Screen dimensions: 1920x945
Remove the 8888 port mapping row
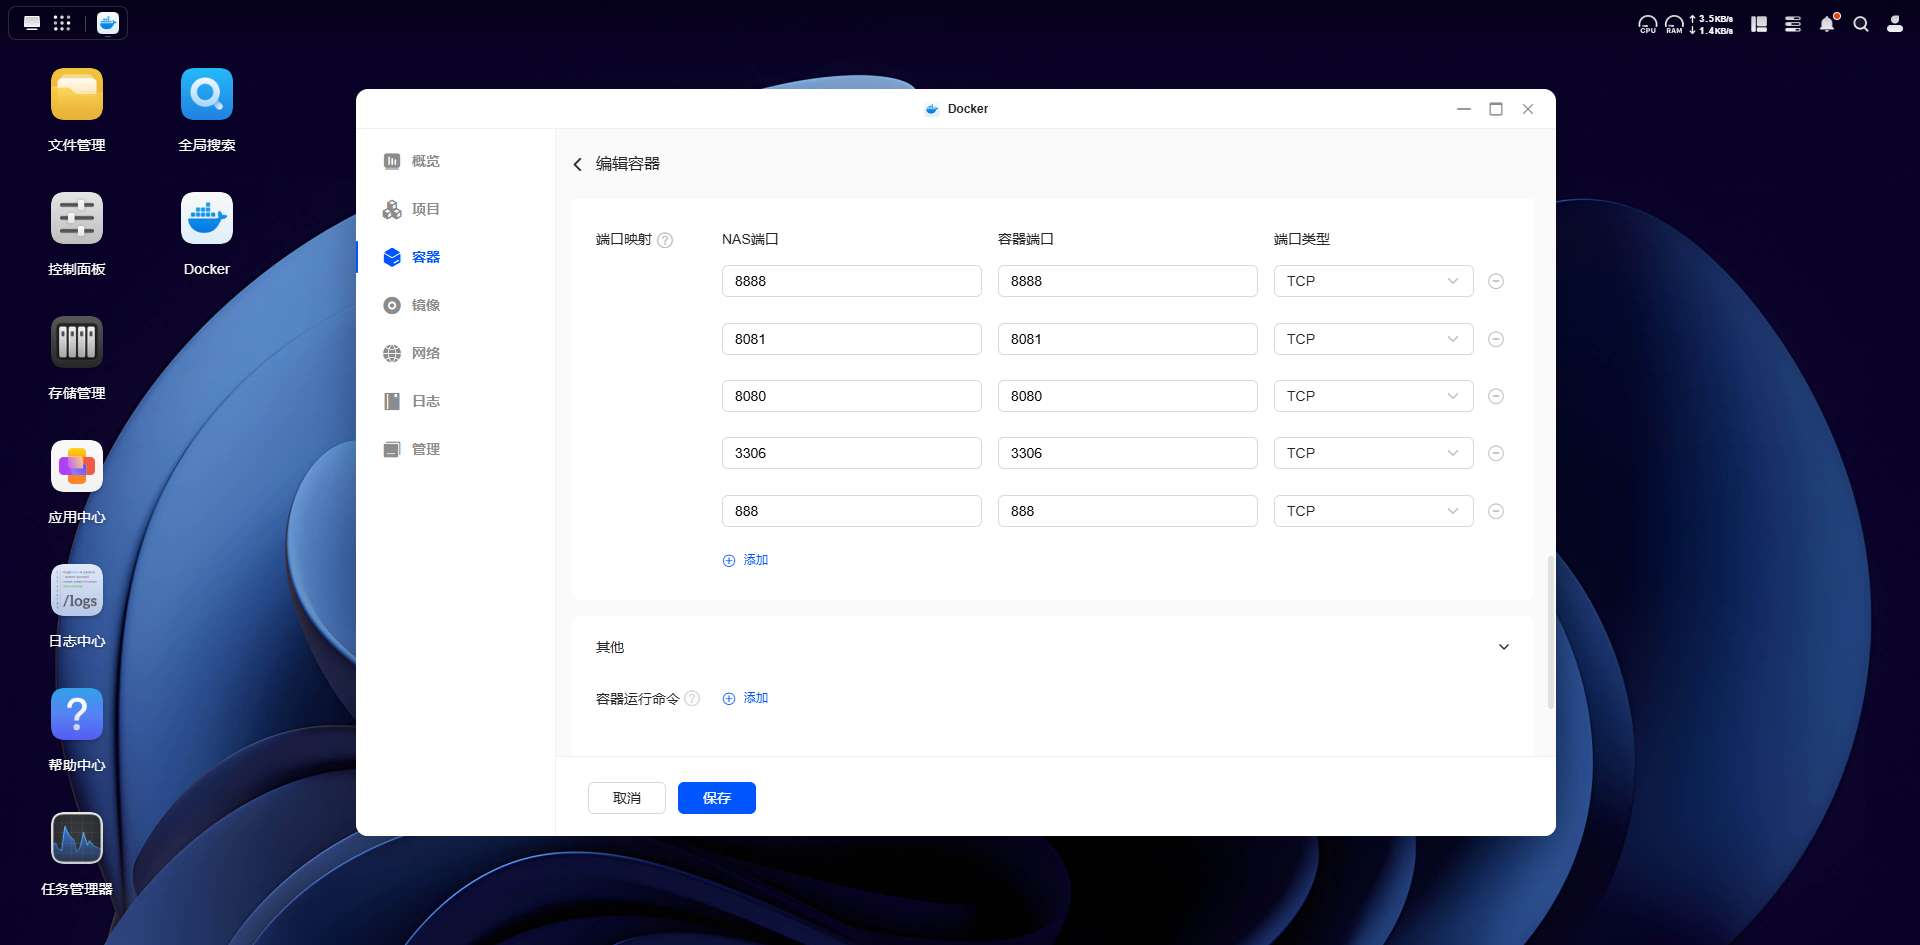[1496, 281]
